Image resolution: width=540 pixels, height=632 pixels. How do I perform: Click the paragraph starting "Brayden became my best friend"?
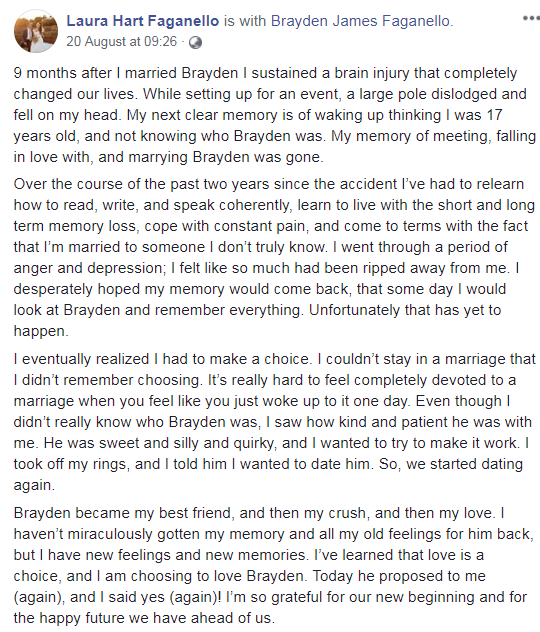tap(274, 565)
